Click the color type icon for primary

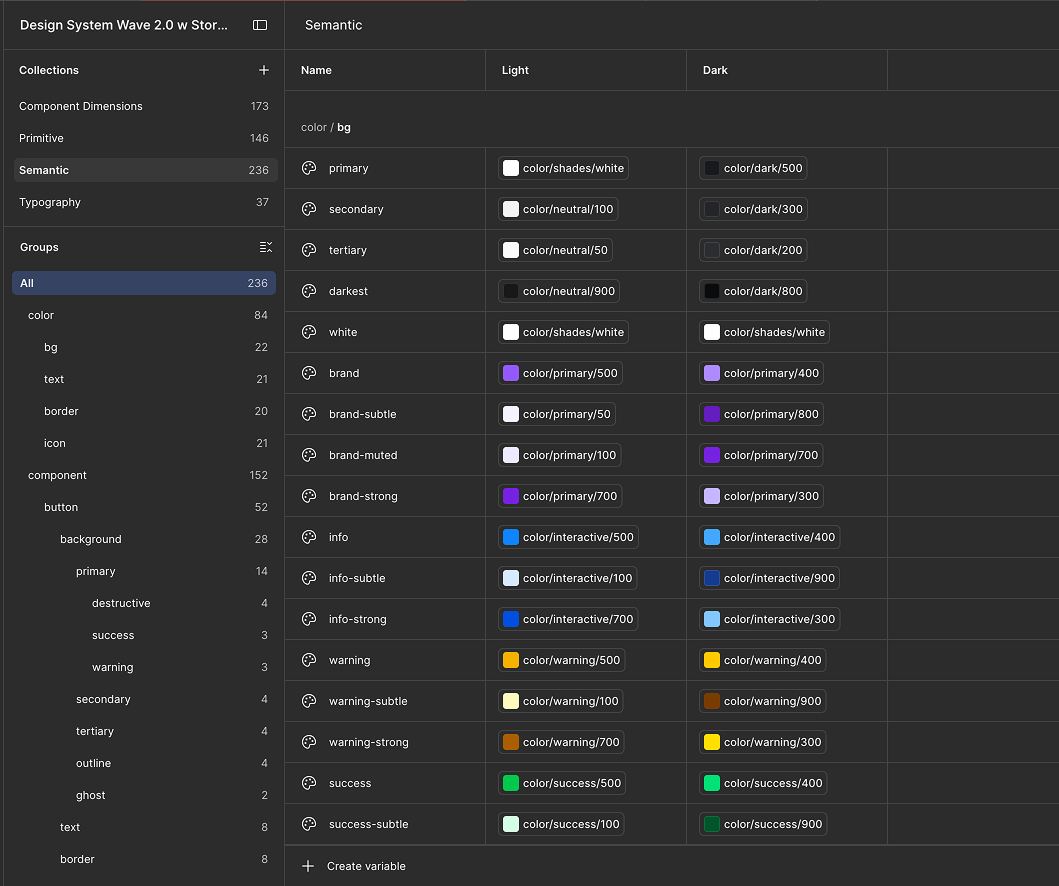pyautogui.click(x=309, y=168)
